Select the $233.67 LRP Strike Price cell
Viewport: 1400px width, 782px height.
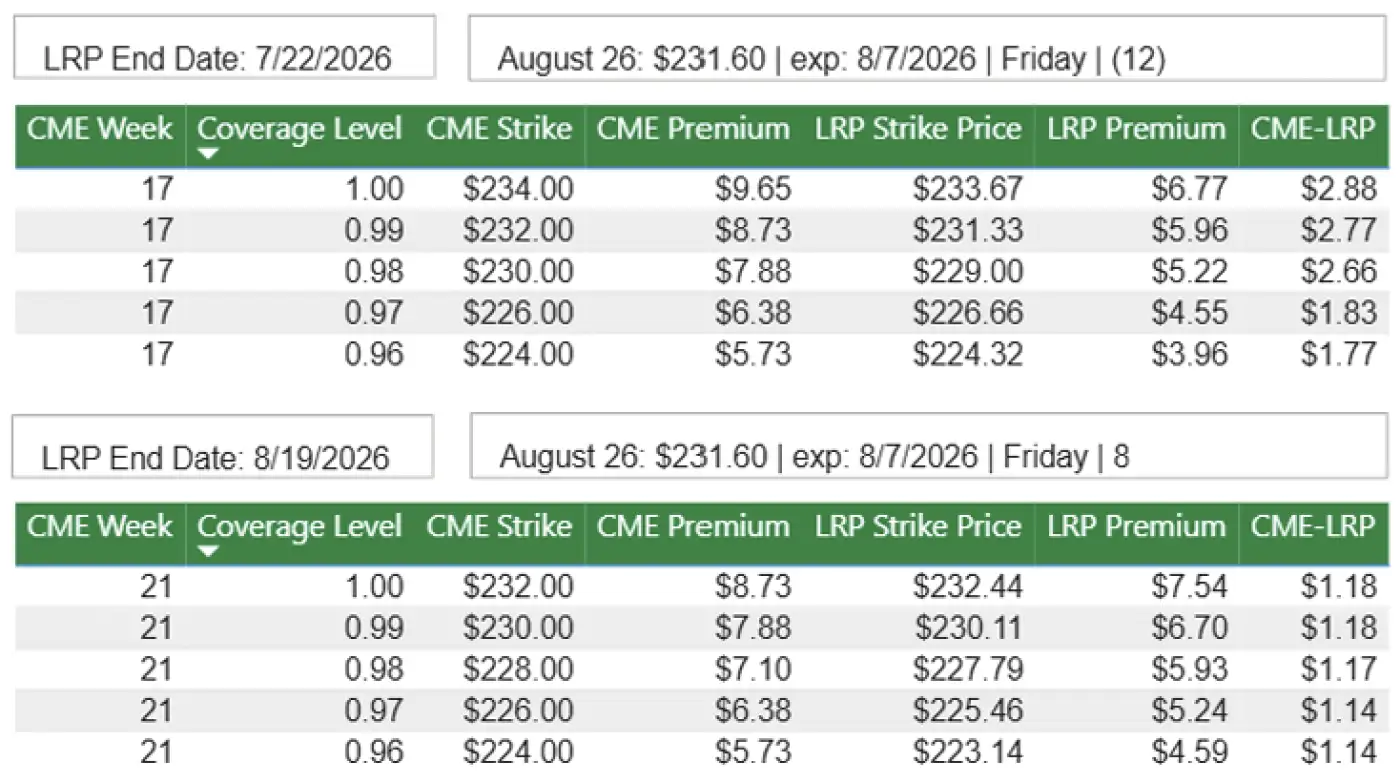point(967,189)
